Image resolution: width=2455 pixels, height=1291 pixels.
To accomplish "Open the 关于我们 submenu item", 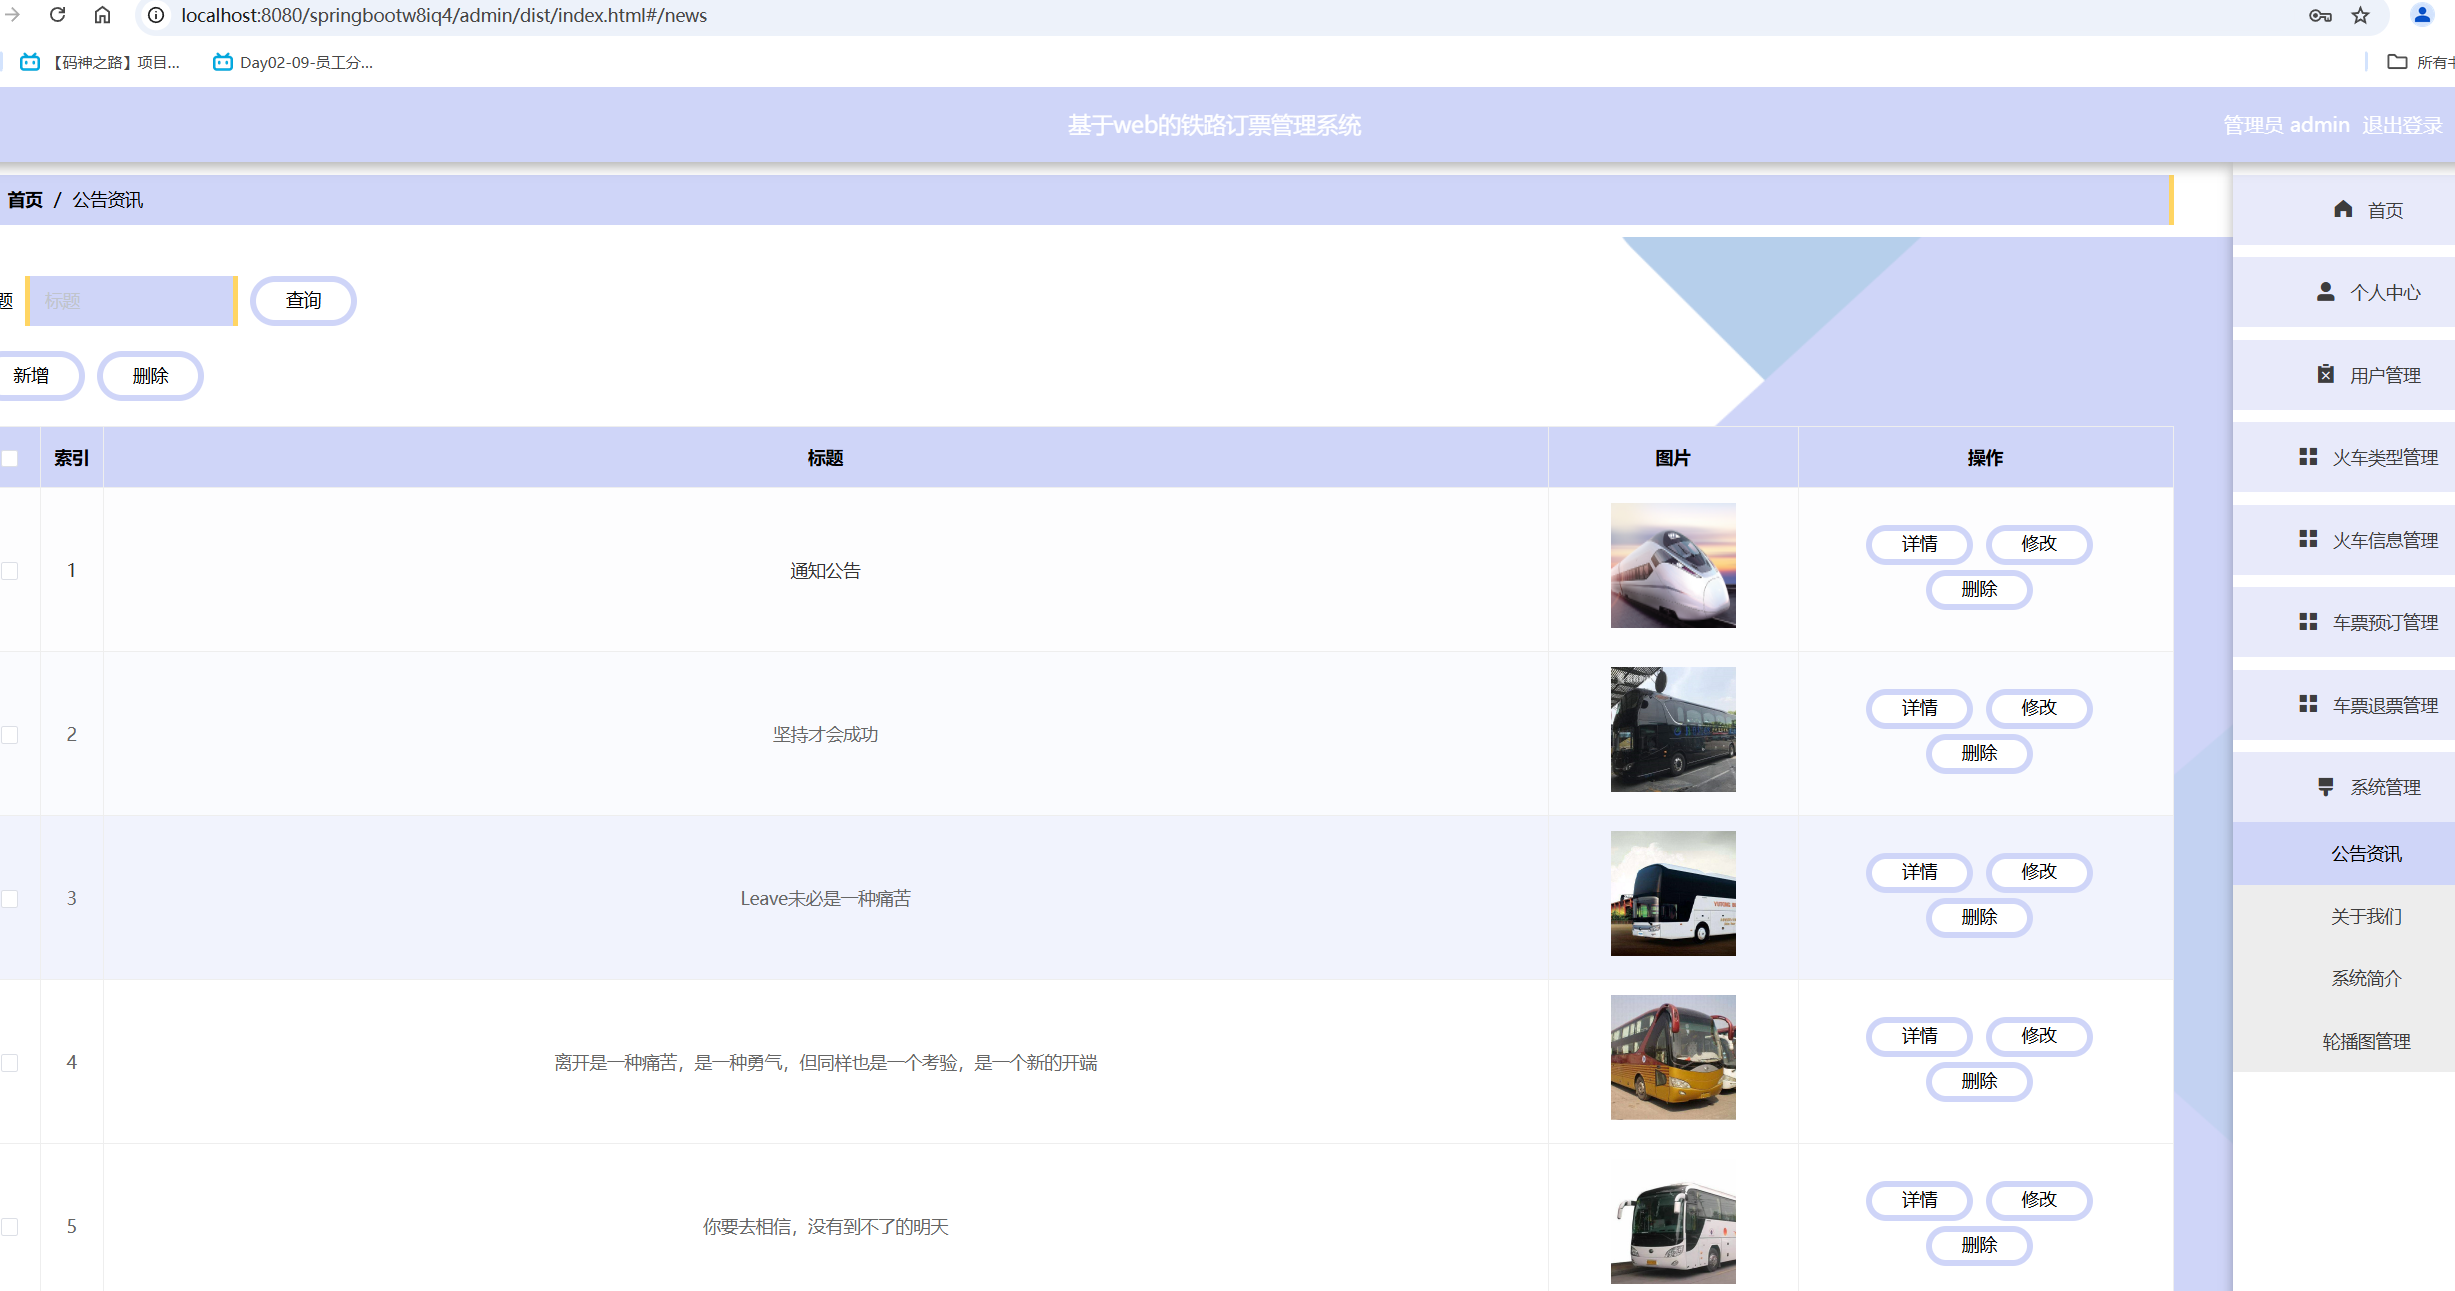I will pos(2365,916).
